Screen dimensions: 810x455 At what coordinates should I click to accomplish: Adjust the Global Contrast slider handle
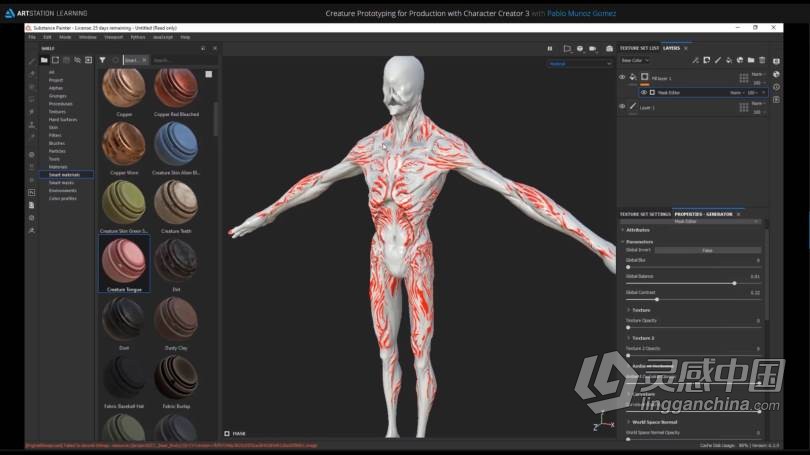(657, 299)
